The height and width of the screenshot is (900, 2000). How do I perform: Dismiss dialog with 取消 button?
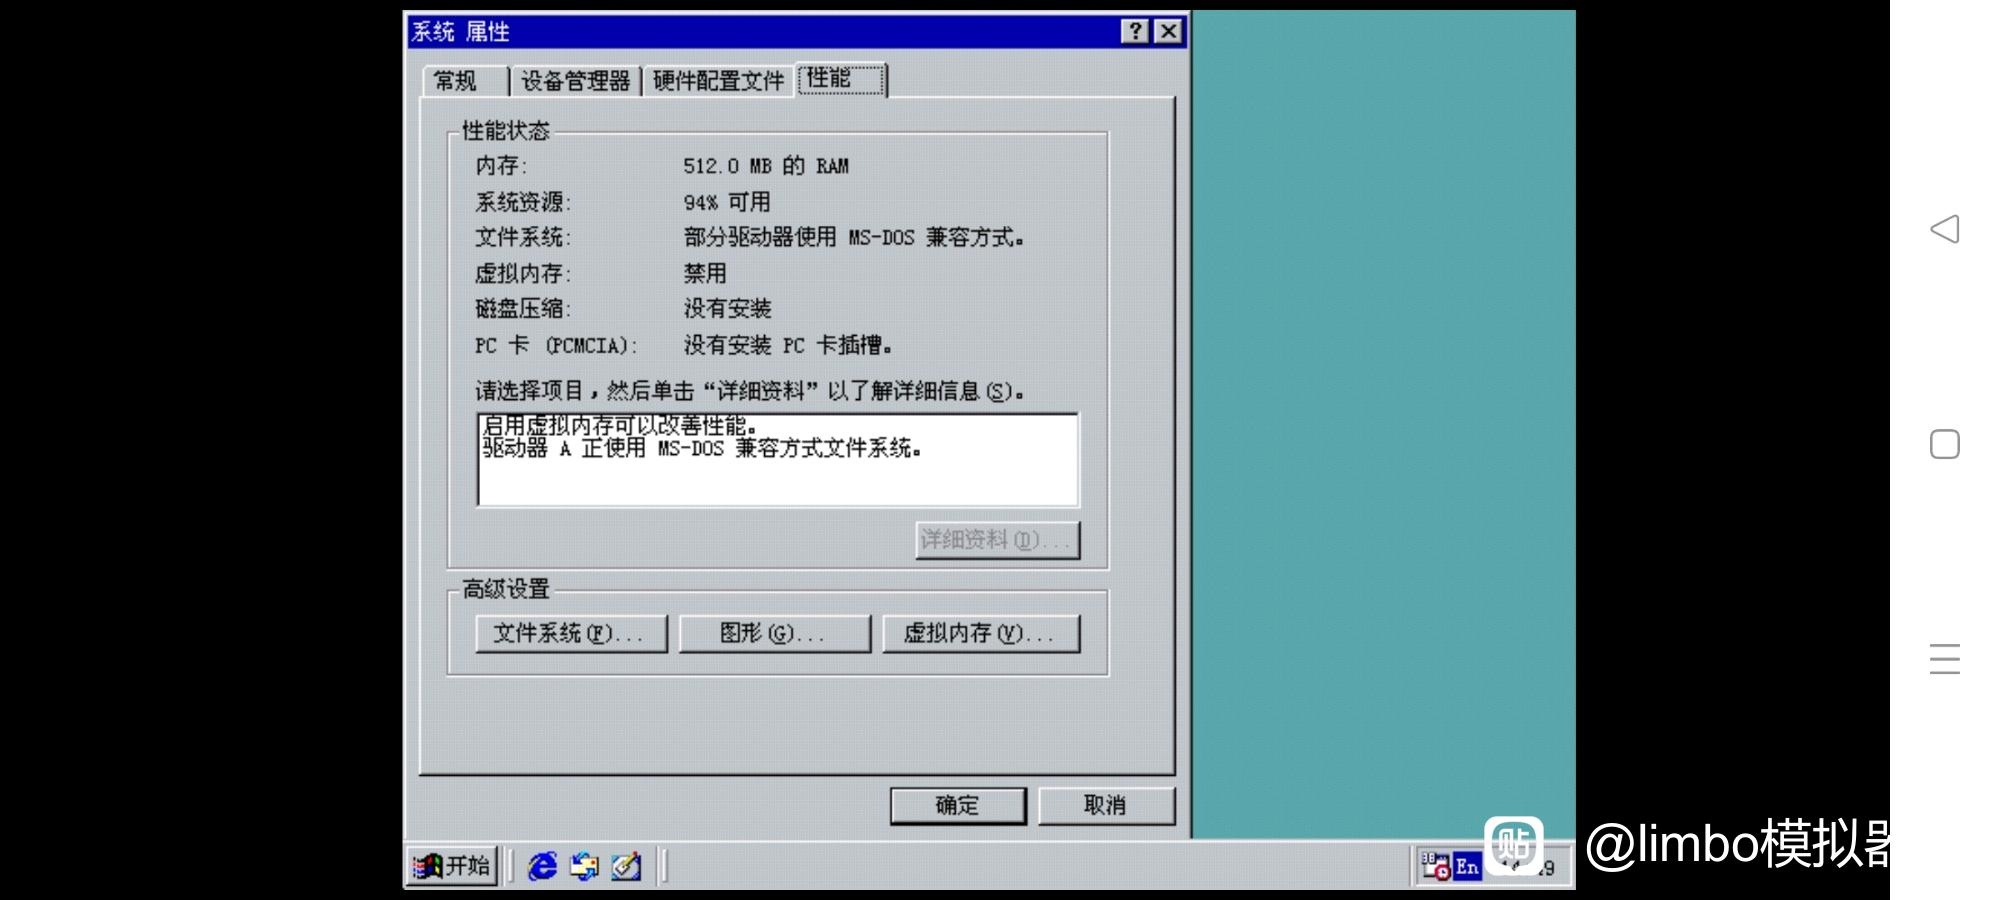[x=1106, y=805]
